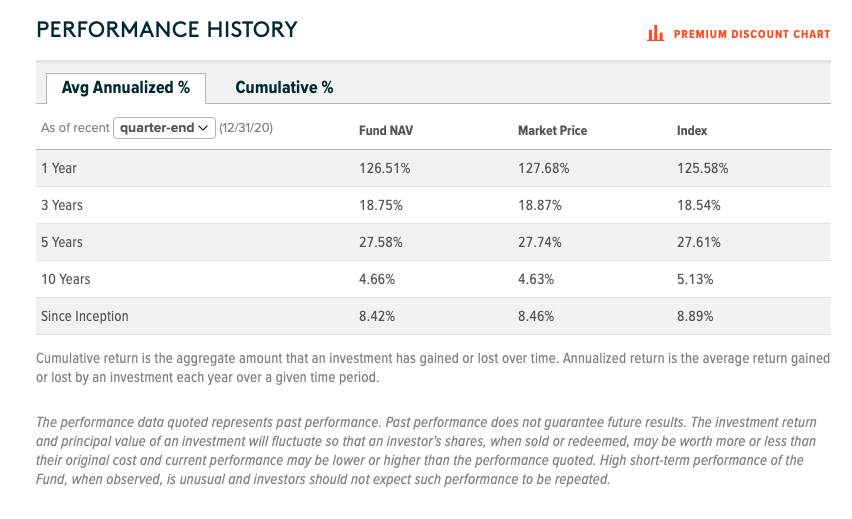Click the 126.51% Fund NAV value
The width and height of the screenshot is (852, 519).
[x=385, y=168]
